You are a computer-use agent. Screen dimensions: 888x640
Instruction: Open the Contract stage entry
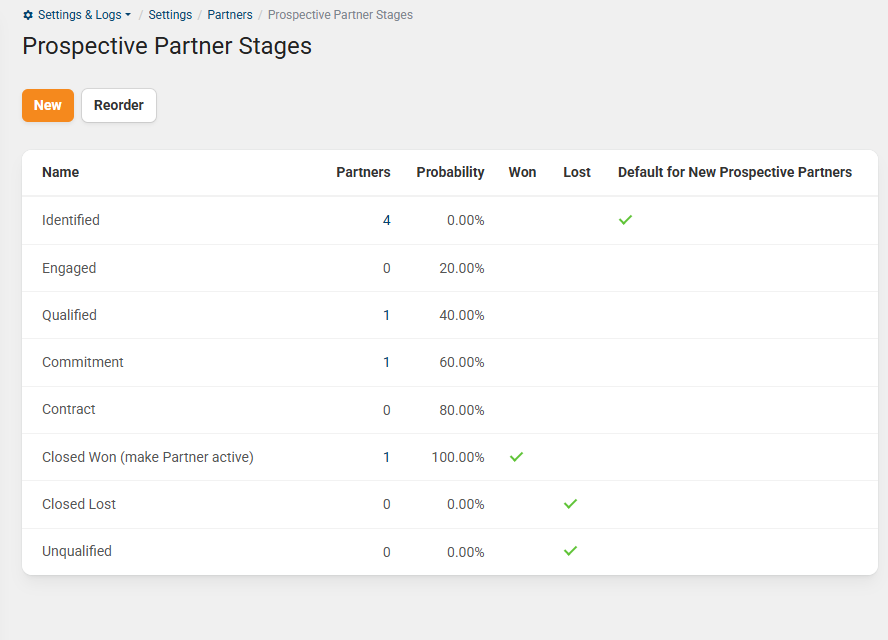[x=69, y=409]
